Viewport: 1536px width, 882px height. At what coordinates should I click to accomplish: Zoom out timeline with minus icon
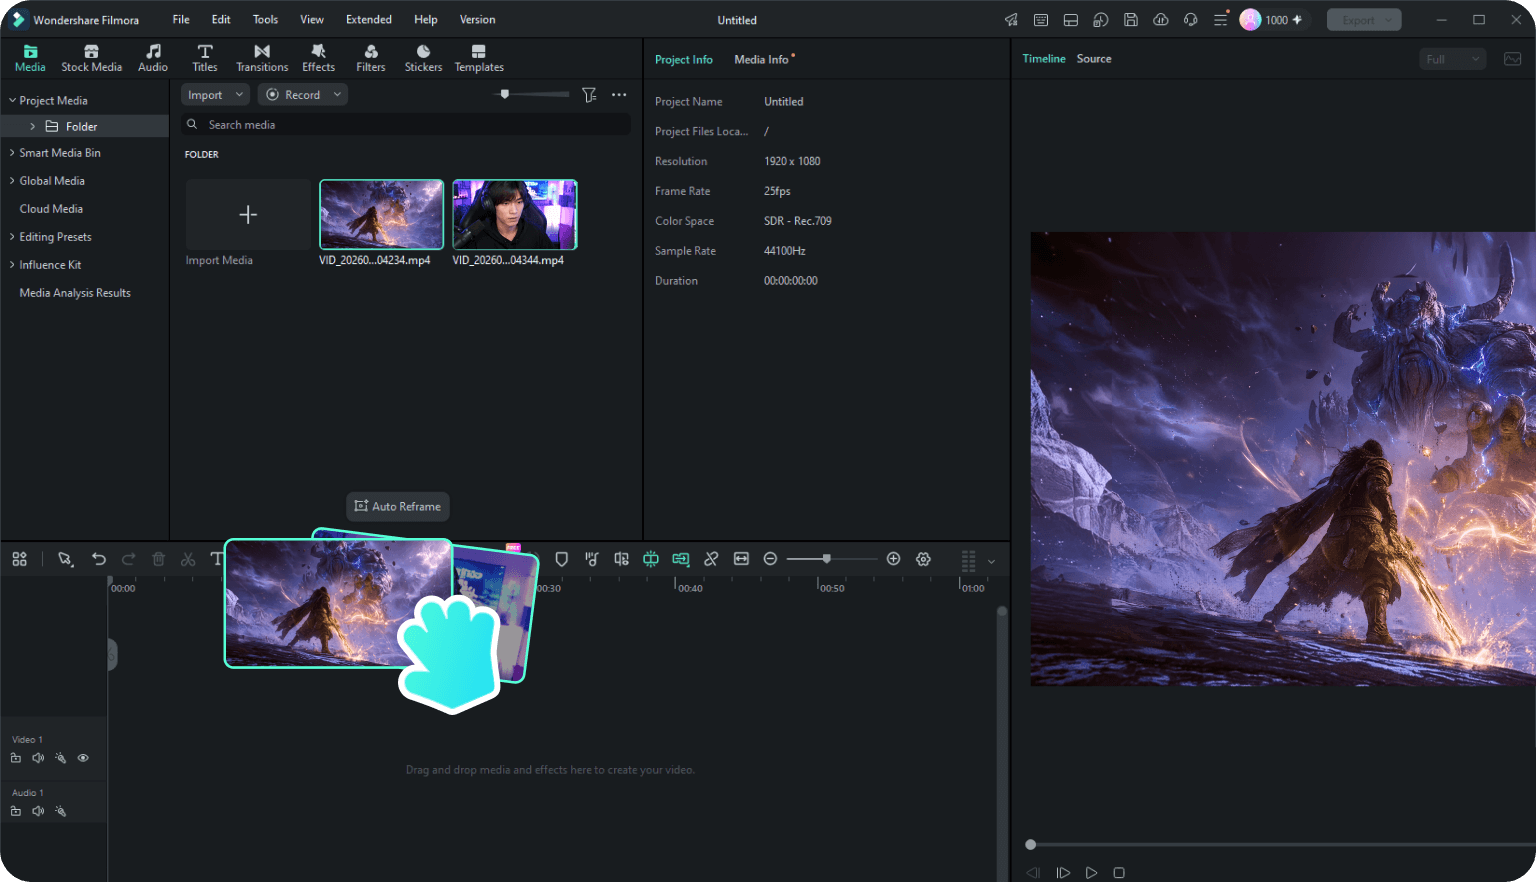pos(770,559)
